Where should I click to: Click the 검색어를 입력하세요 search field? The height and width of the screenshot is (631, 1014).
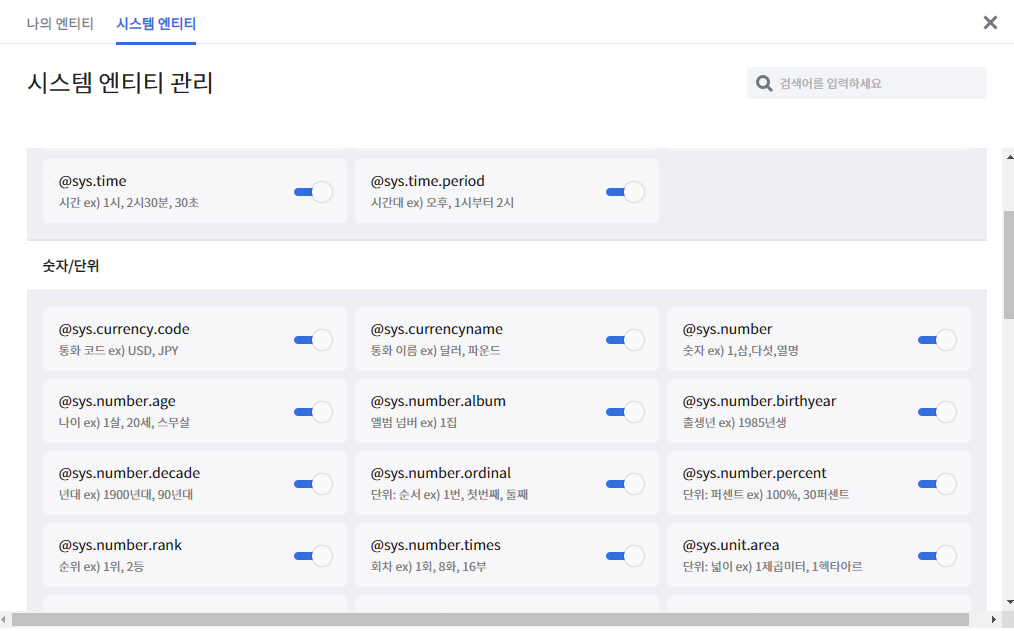[867, 83]
